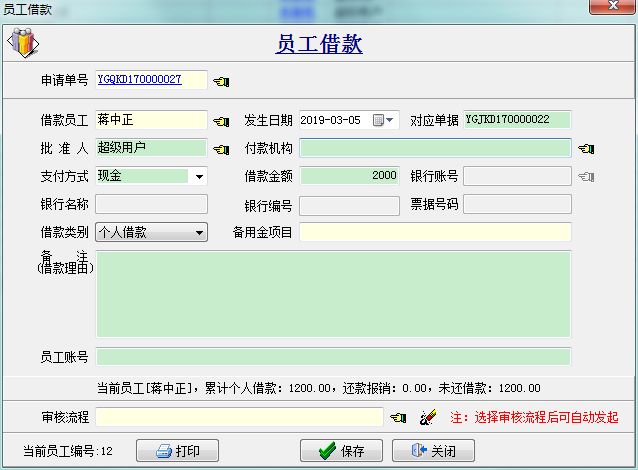Click the 审核流程 input field
This screenshot has height=470, width=638.
(x=240, y=417)
